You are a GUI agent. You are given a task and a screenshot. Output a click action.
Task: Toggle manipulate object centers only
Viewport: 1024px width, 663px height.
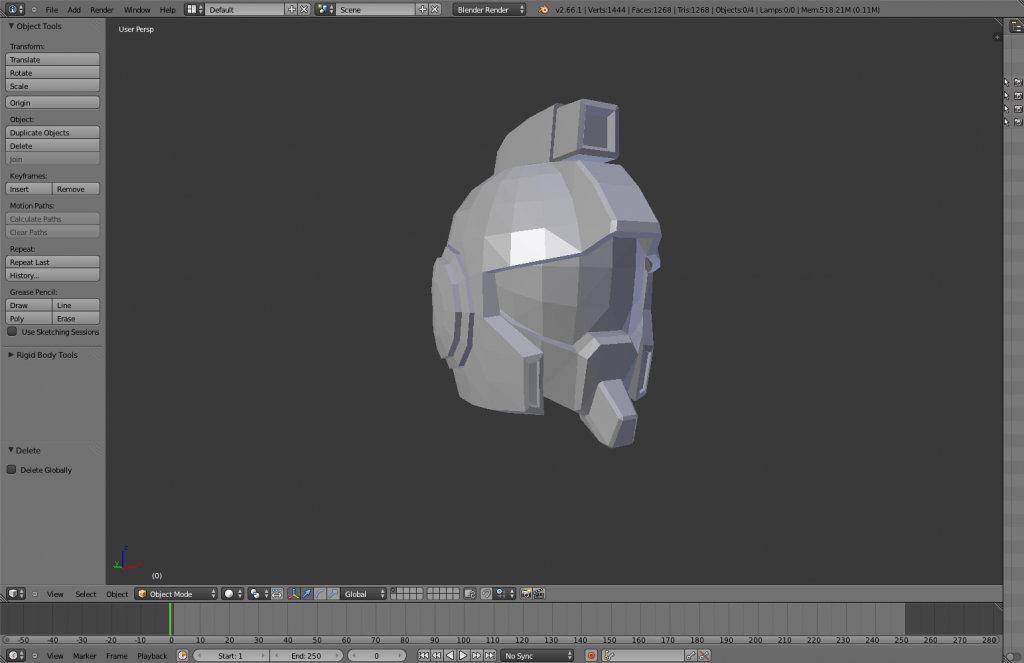(277, 594)
